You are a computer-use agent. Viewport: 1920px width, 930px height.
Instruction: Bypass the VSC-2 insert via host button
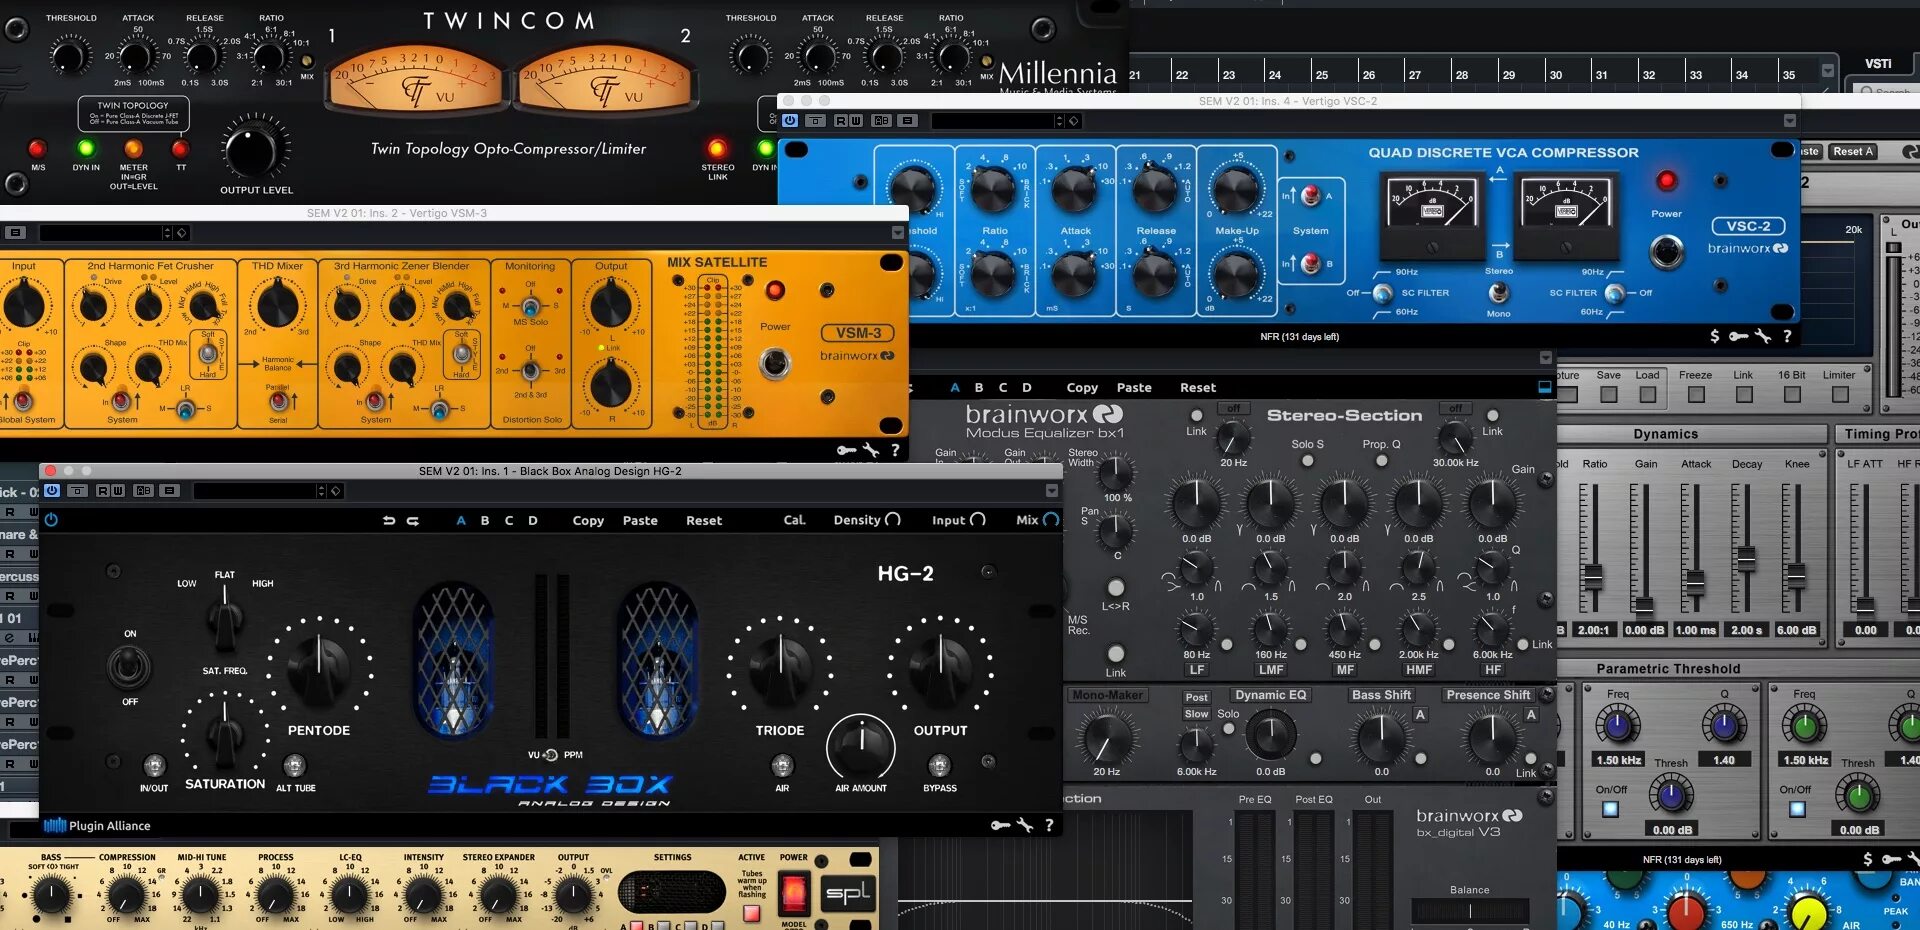click(x=790, y=120)
